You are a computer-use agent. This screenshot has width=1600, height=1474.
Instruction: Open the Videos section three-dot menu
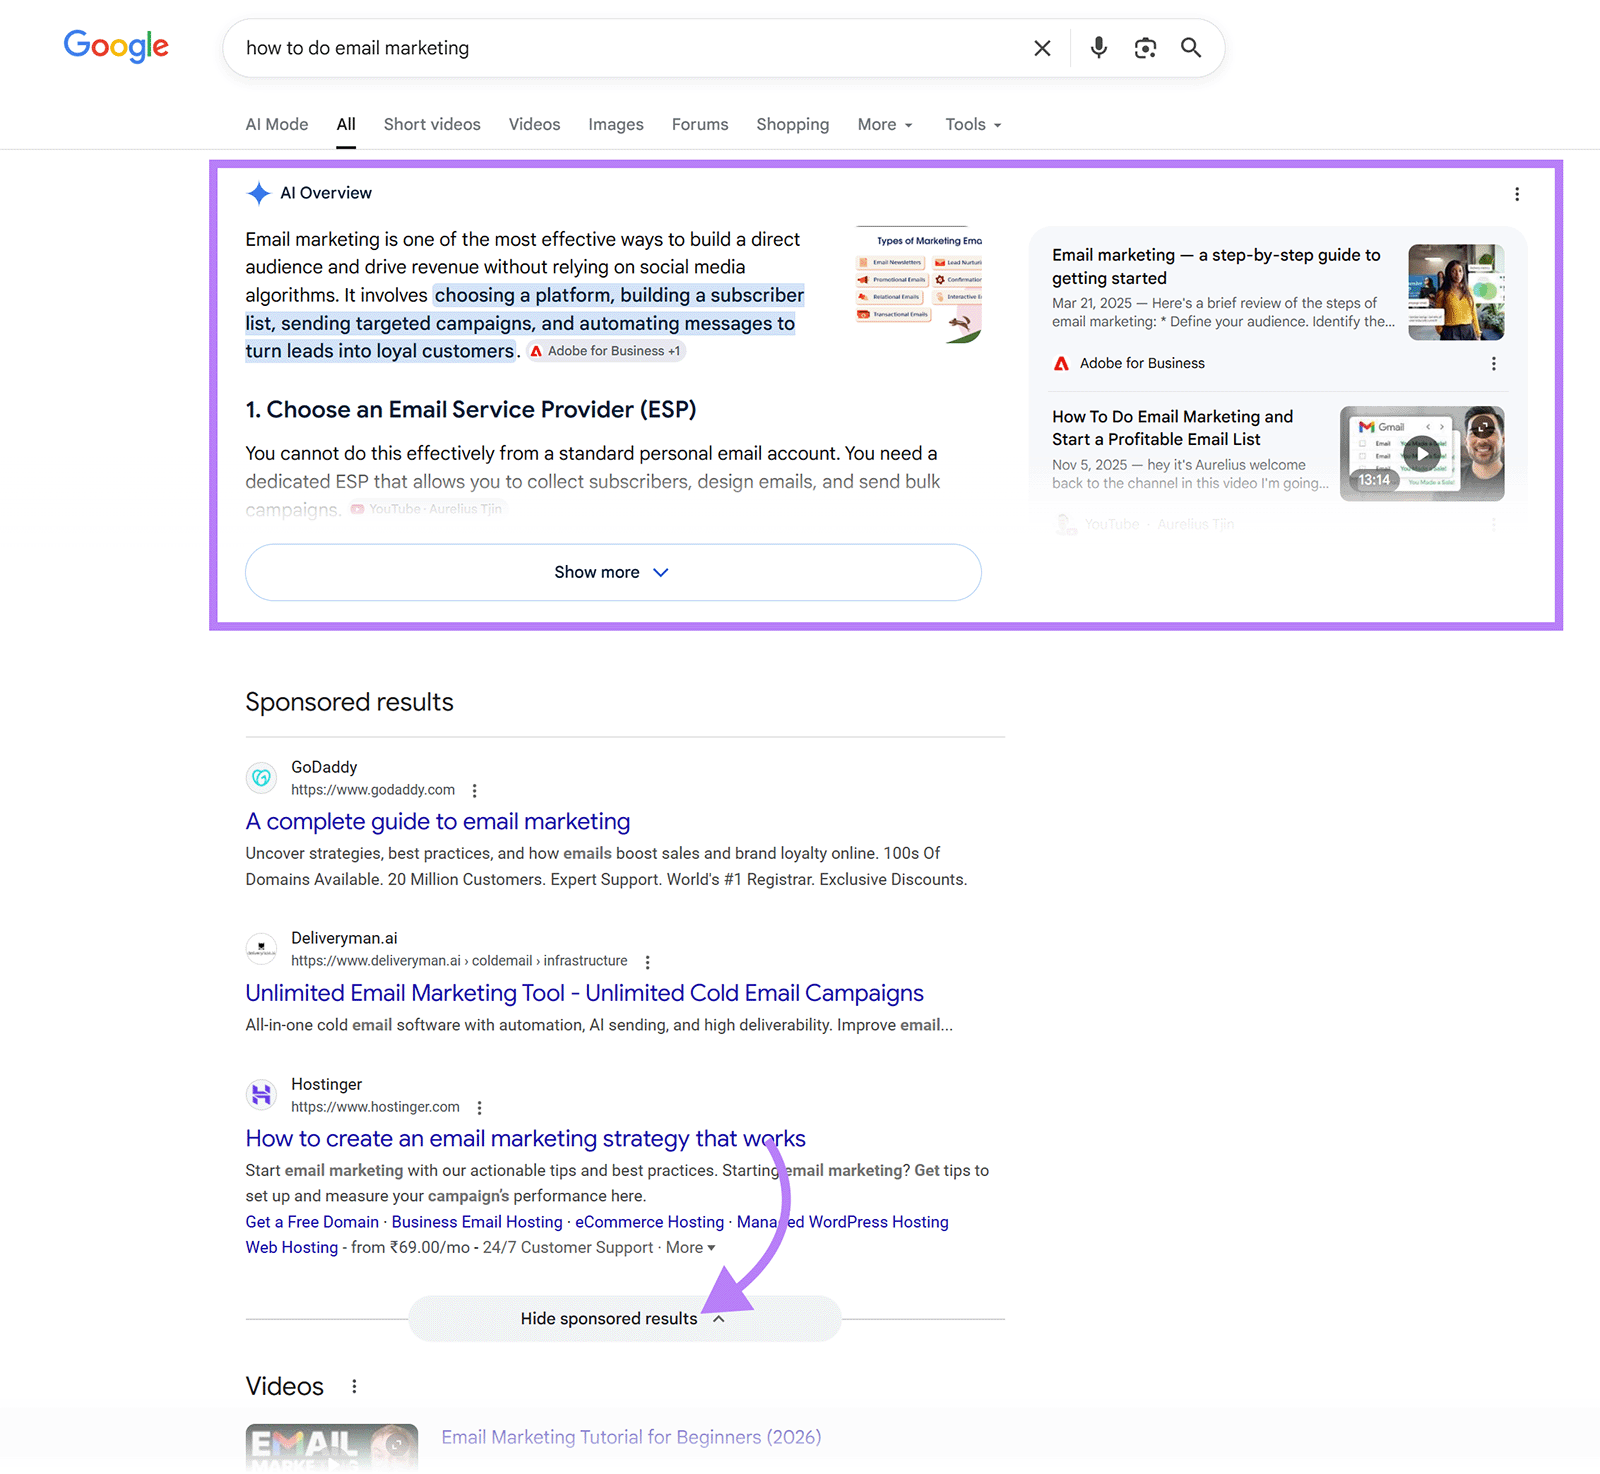click(354, 1387)
